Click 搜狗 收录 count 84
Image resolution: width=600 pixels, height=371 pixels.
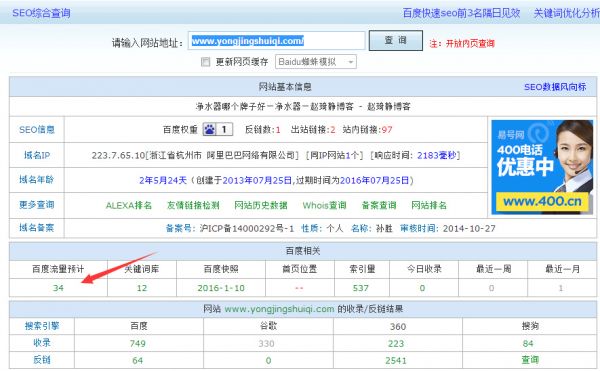[528, 343]
